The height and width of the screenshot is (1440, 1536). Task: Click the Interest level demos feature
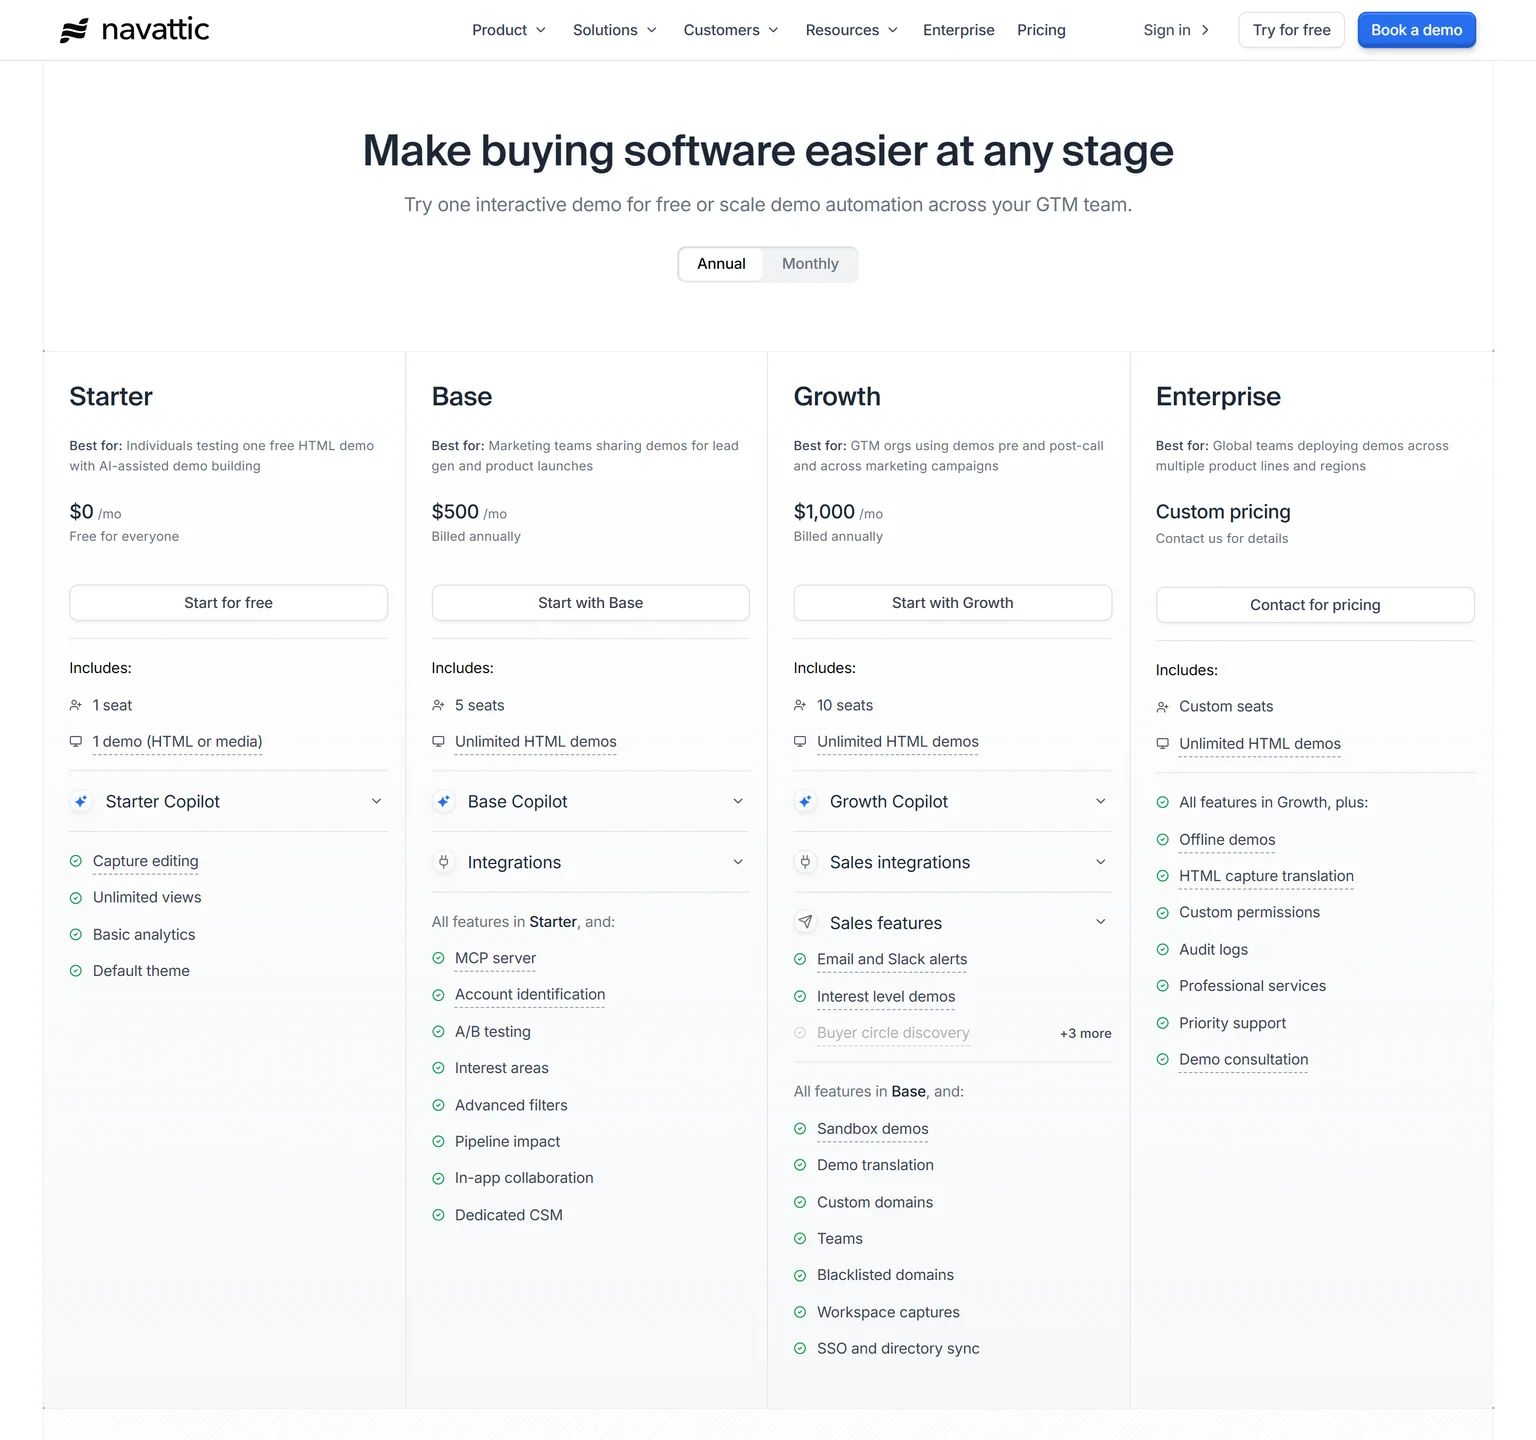pyautogui.click(x=886, y=997)
